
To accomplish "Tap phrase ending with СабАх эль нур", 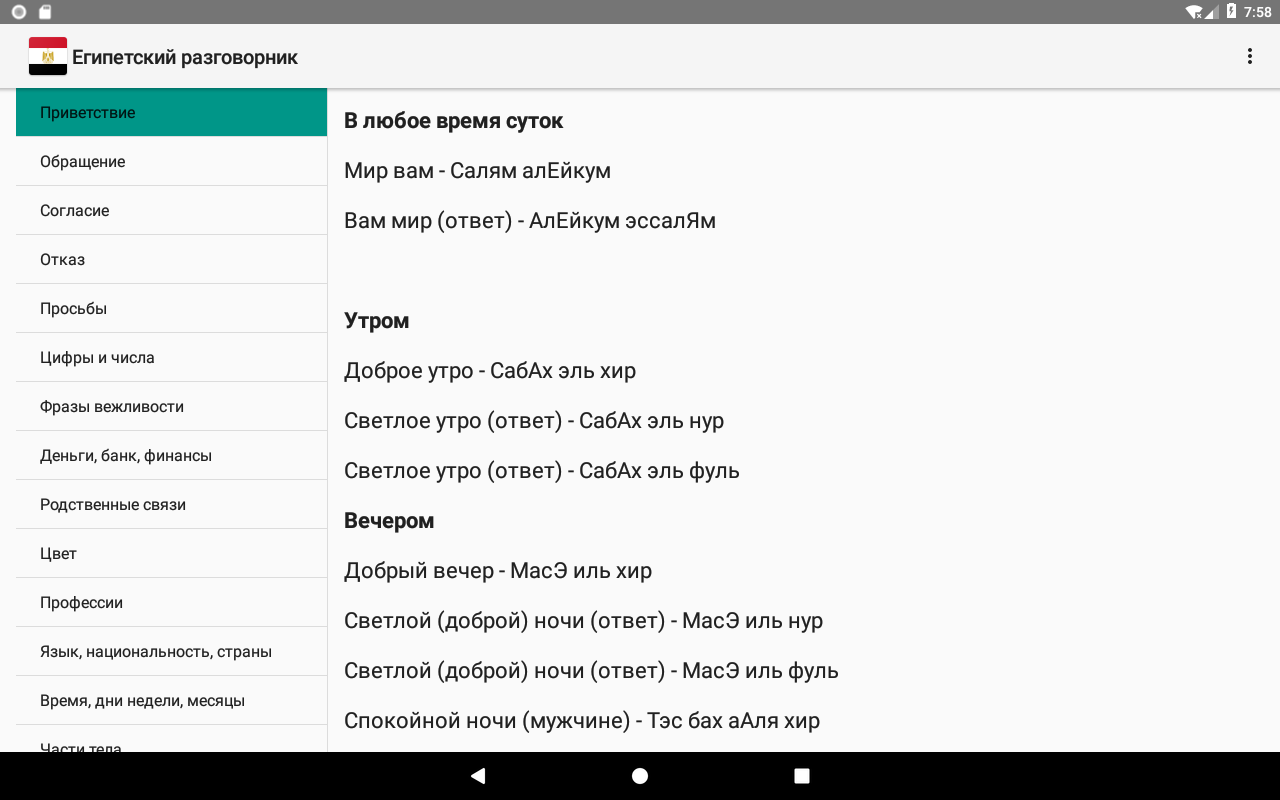I will point(534,421).
